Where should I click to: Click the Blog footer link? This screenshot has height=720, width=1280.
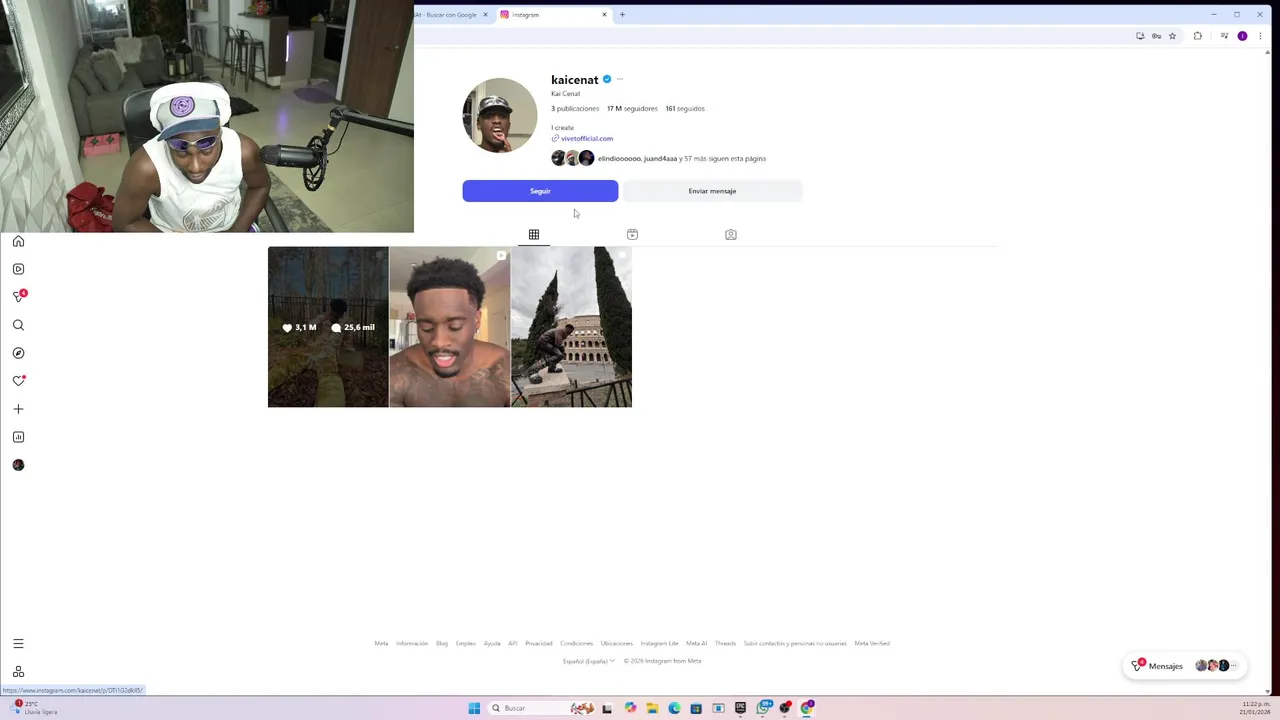442,643
